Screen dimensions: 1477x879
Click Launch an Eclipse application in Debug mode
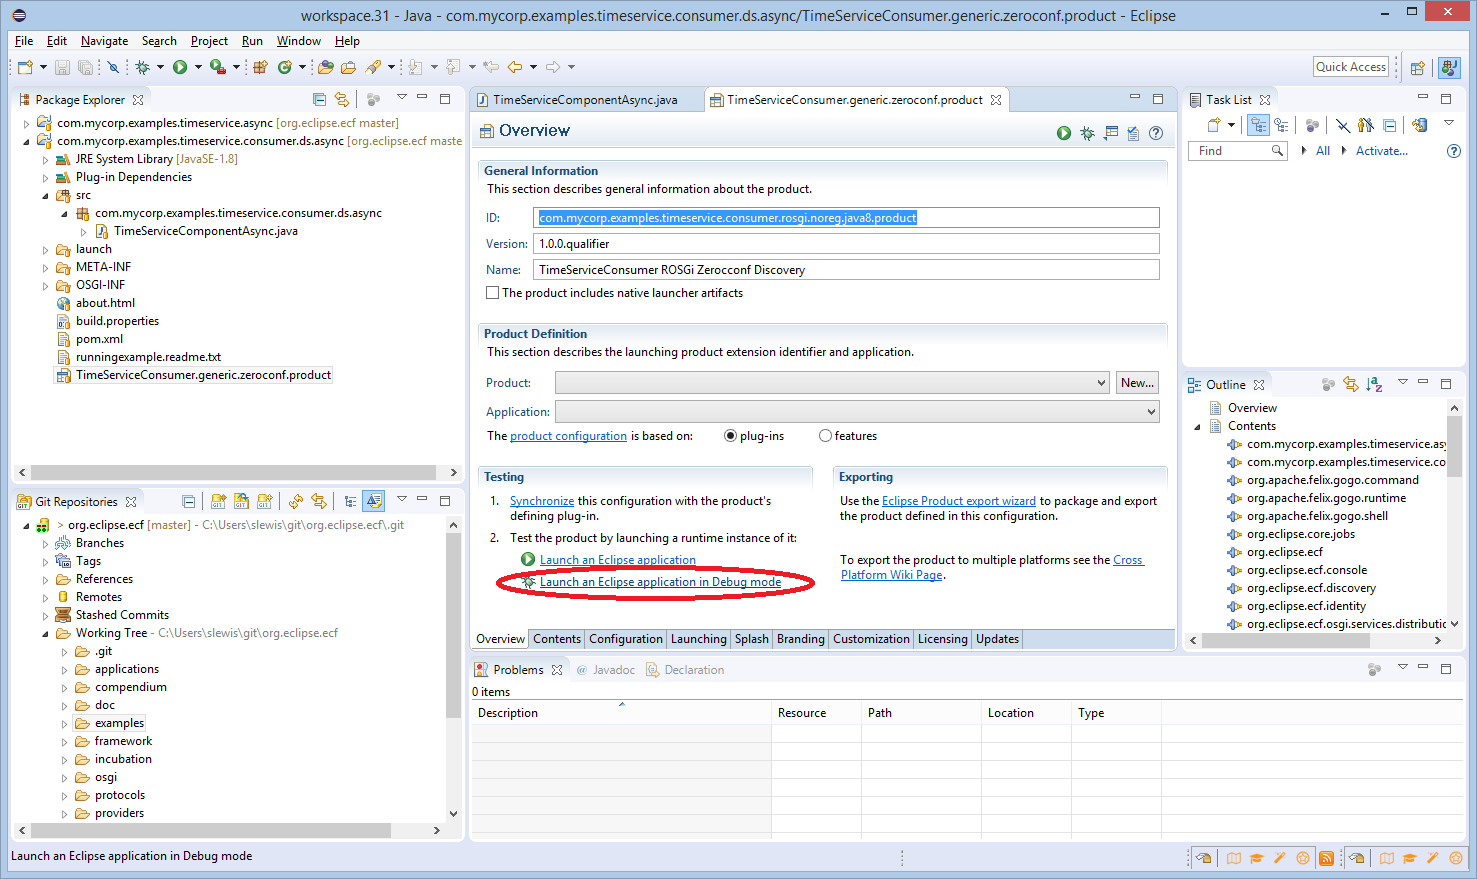[x=661, y=582]
